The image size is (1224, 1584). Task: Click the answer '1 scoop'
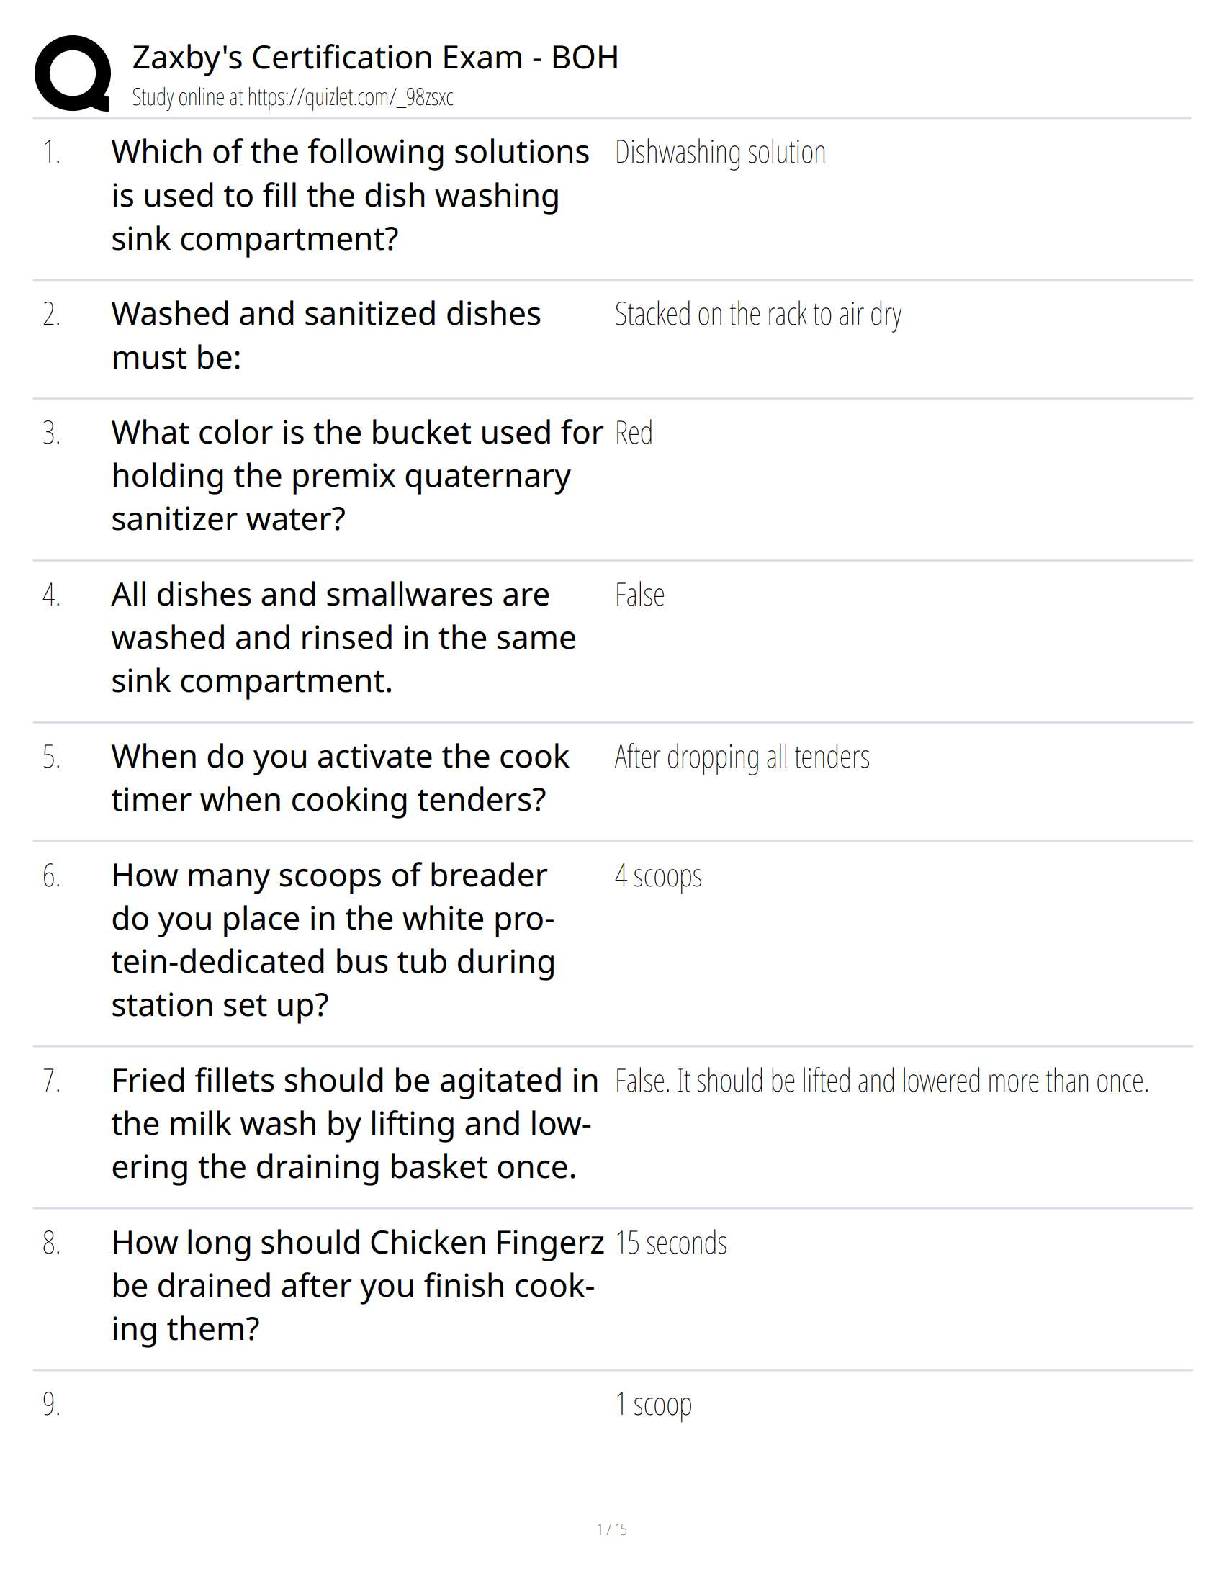coord(653,1405)
